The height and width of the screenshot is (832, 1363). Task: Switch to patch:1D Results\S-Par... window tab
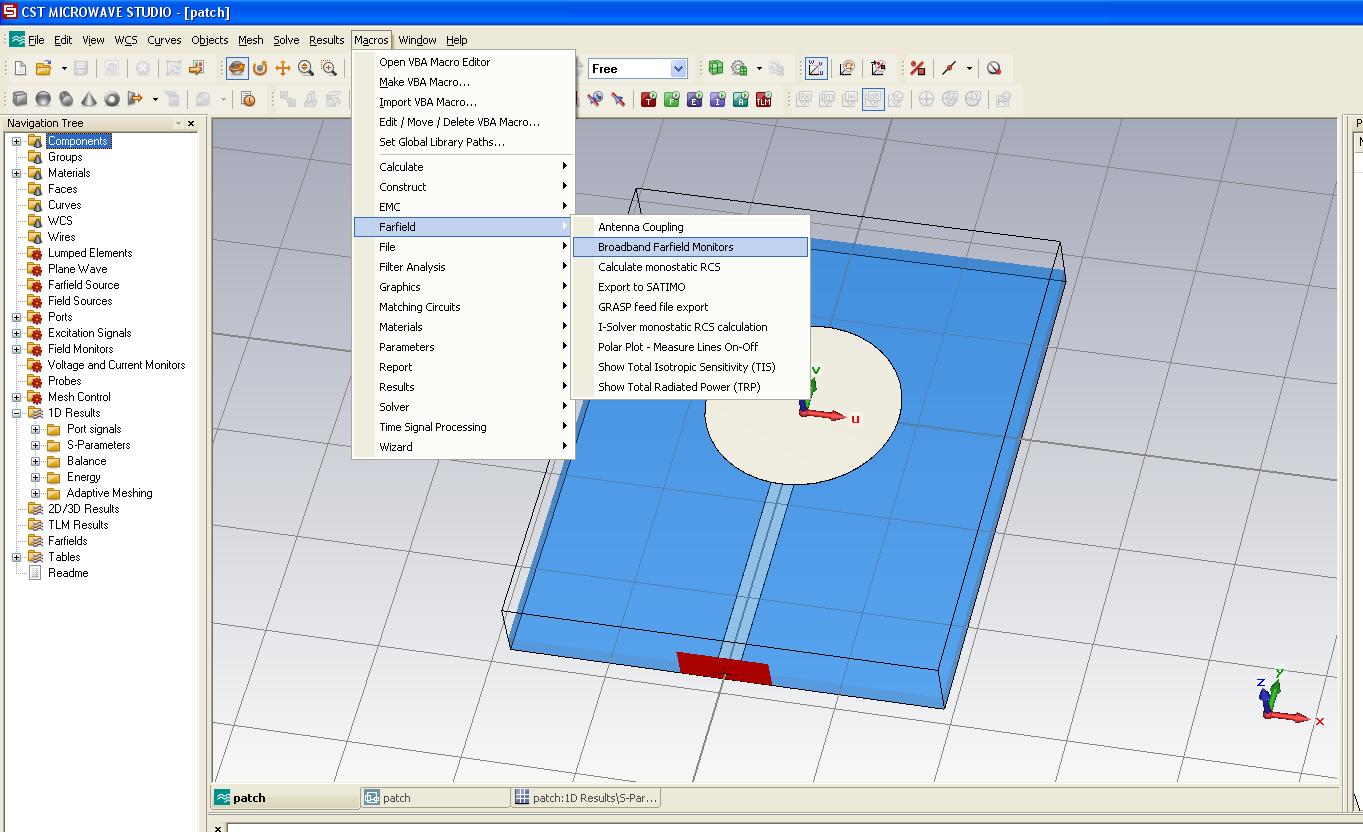point(586,798)
